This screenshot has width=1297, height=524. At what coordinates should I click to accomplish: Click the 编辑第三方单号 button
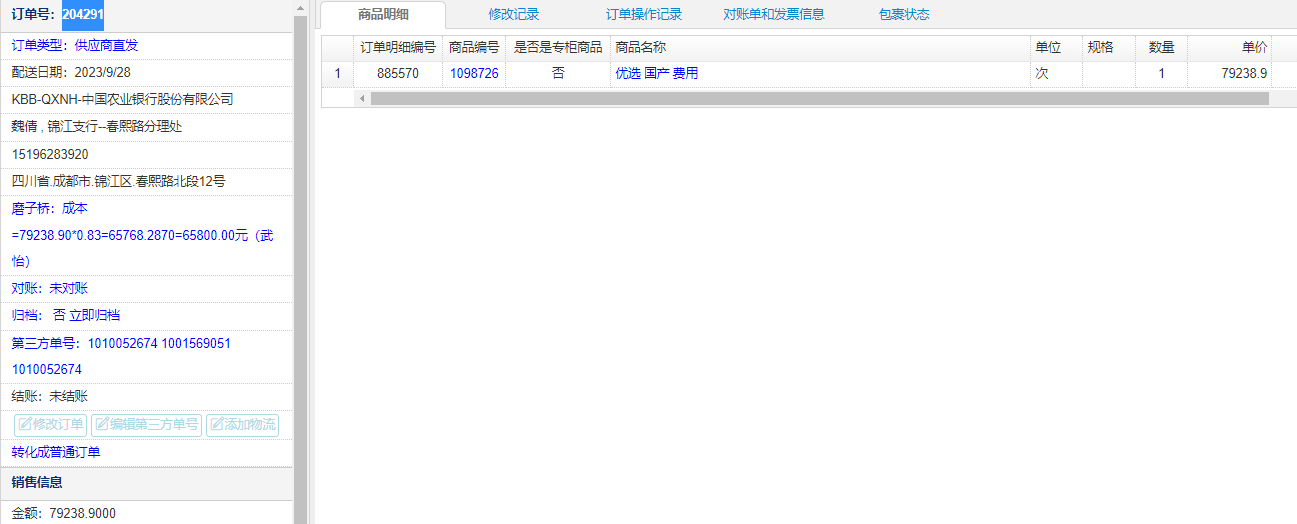(x=147, y=424)
